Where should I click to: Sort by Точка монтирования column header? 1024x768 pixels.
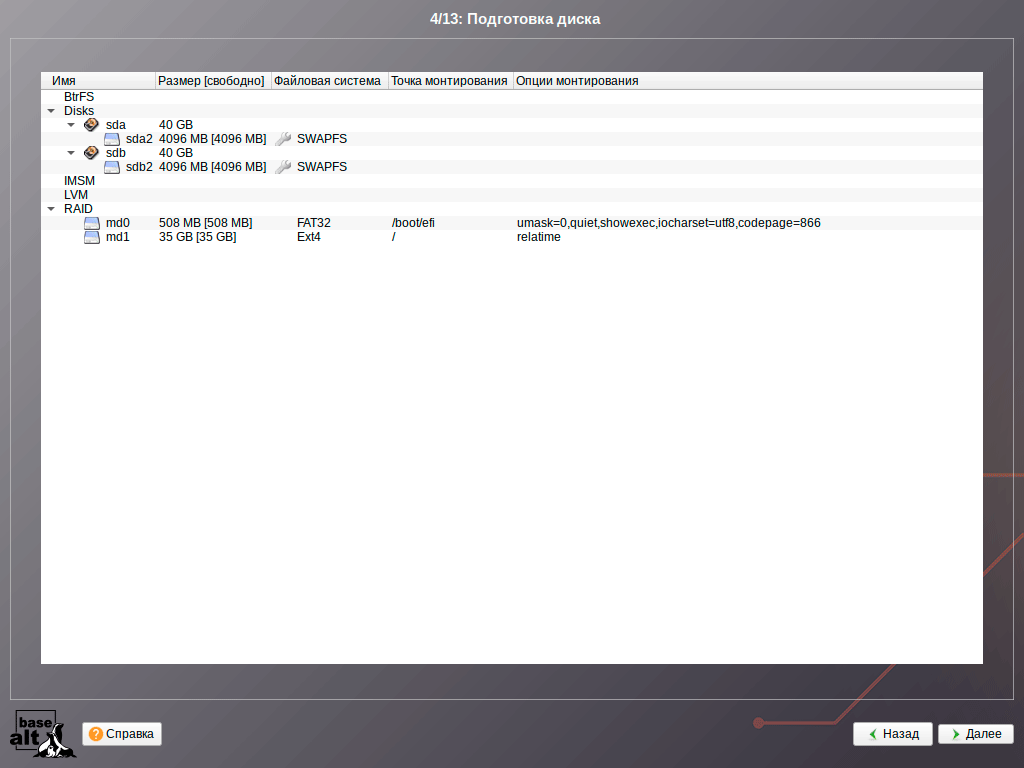tap(451, 81)
